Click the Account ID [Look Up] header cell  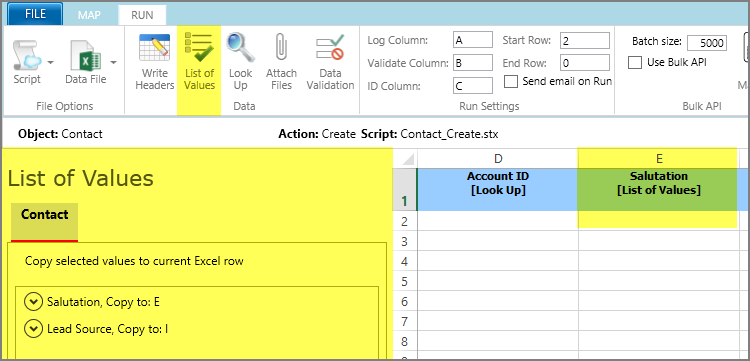[x=497, y=190]
